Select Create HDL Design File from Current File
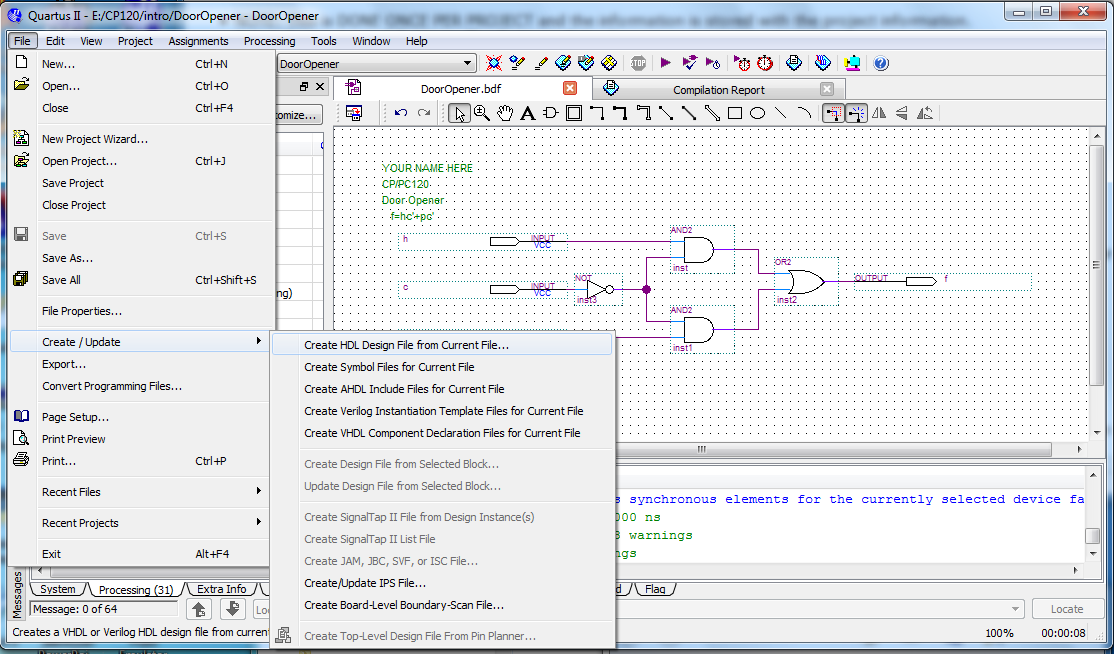Viewport: 1114px width, 654px height. click(441, 345)
